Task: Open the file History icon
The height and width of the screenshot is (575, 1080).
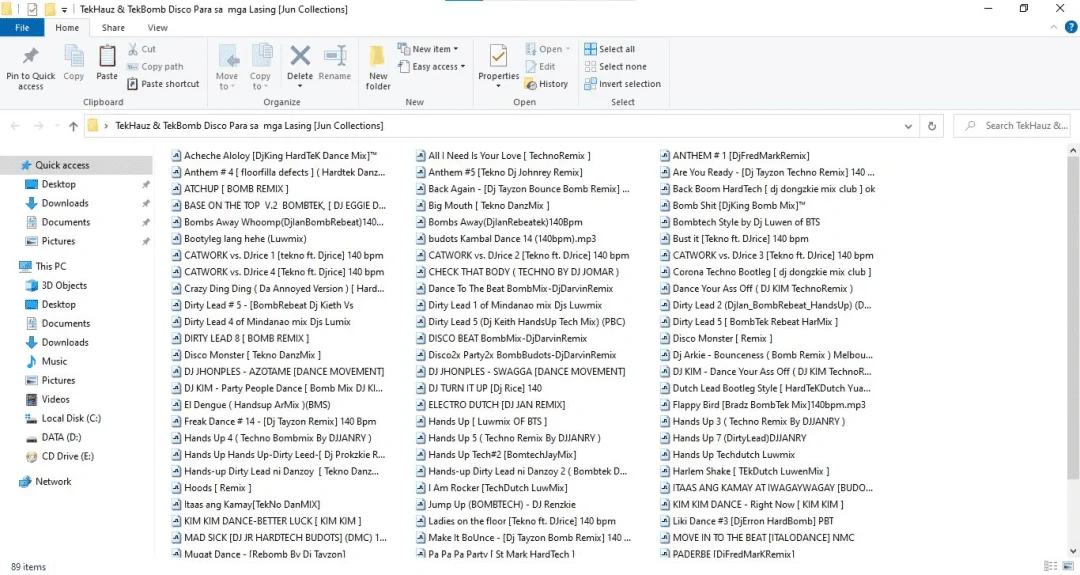Action: pos(530,84)
